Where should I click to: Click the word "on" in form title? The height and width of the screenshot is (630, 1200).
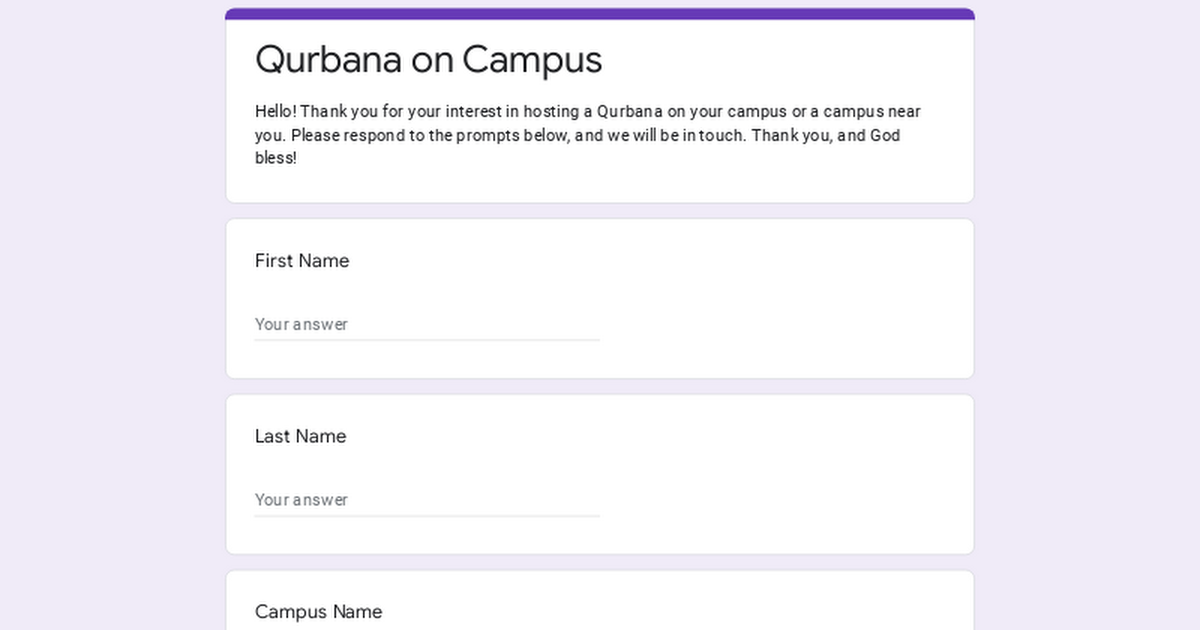pyautogui.click(x=432, y=60)
